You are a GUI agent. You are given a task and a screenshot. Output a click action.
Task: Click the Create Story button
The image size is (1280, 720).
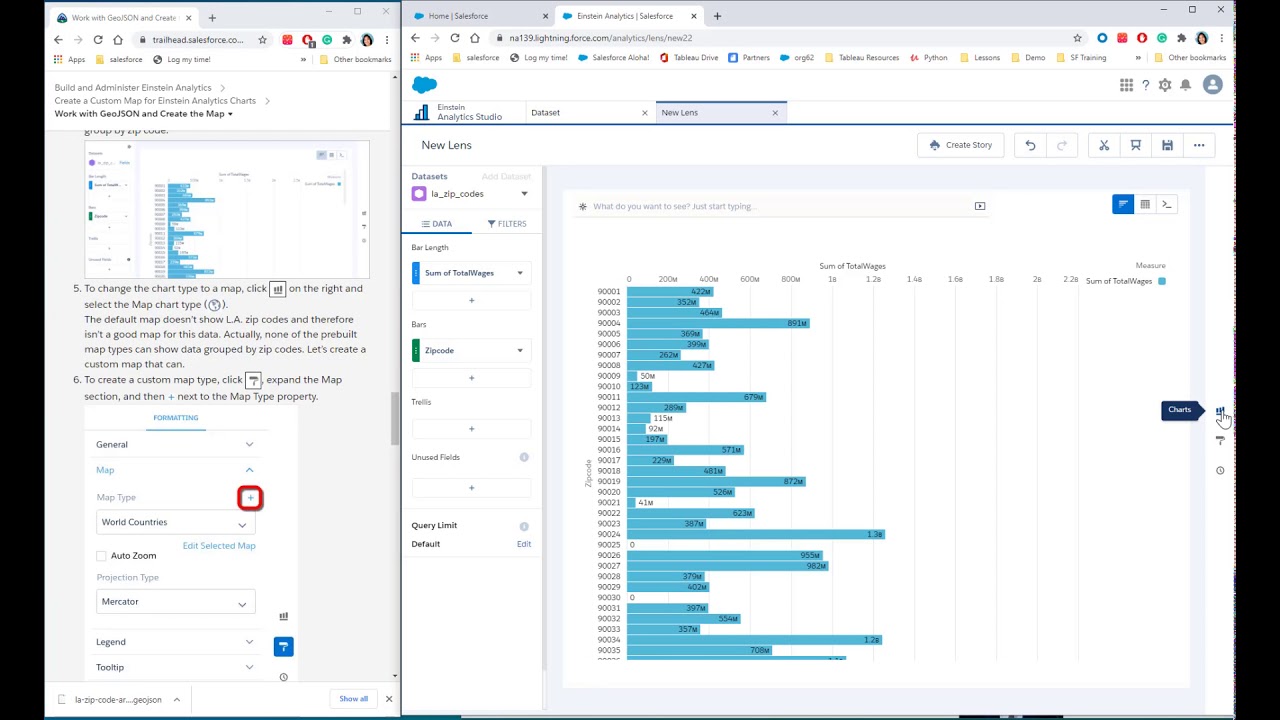pos(961,145)
